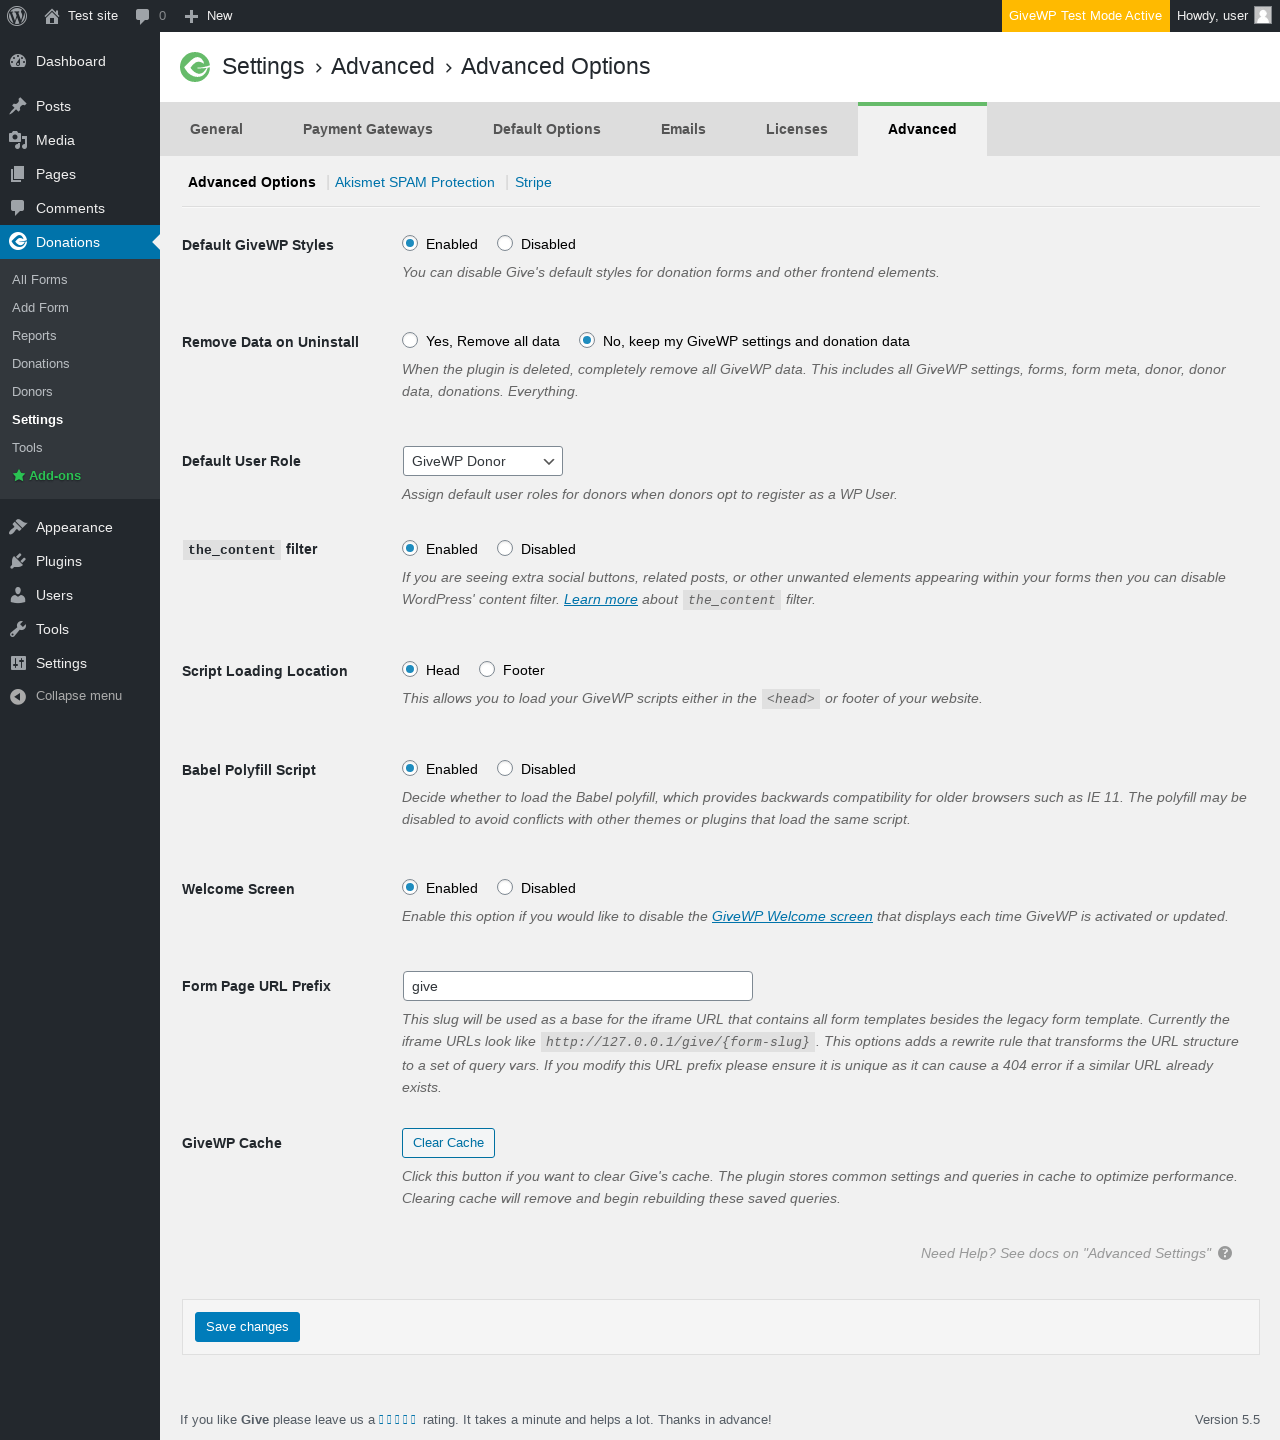
Task: Switch to the Licenses tab
Action: [797, 129]
